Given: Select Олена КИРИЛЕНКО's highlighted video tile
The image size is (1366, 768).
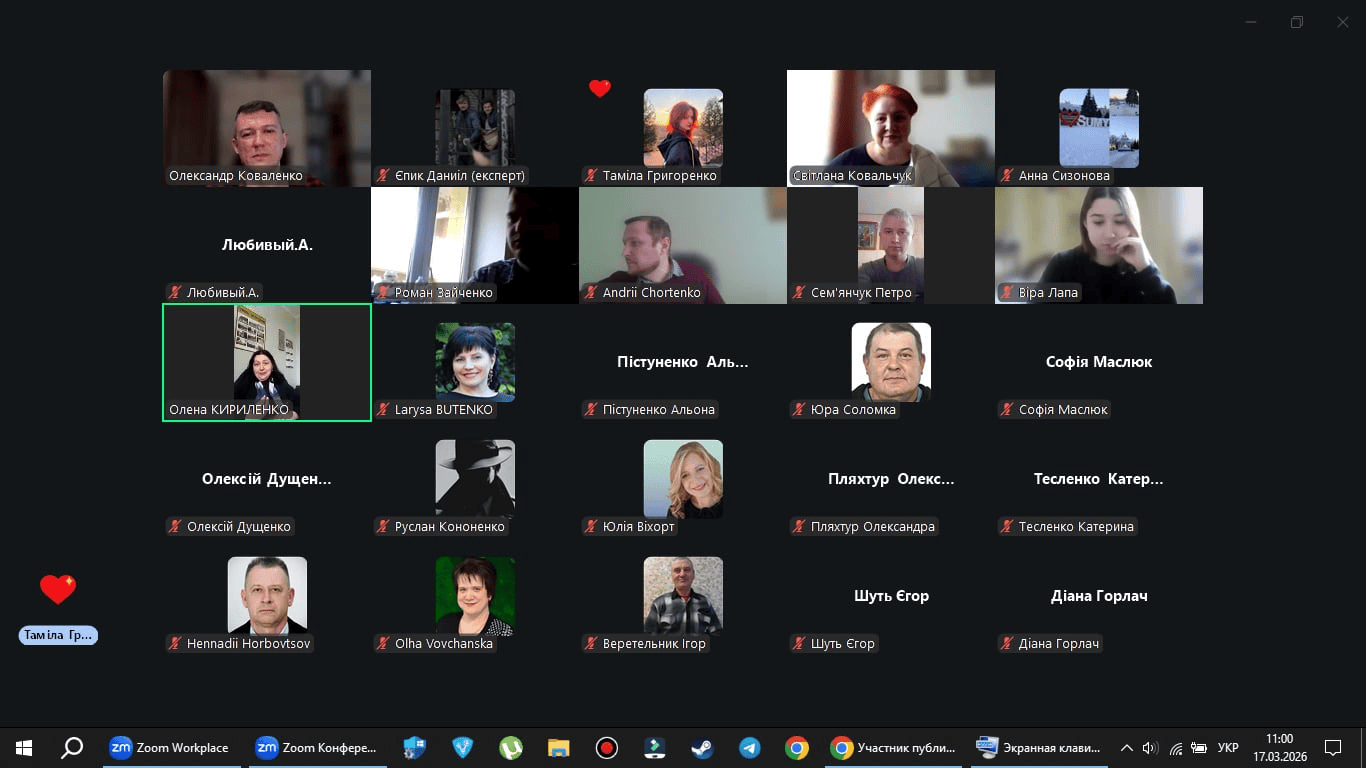Looking at the screenshot, I should point(267,362).
